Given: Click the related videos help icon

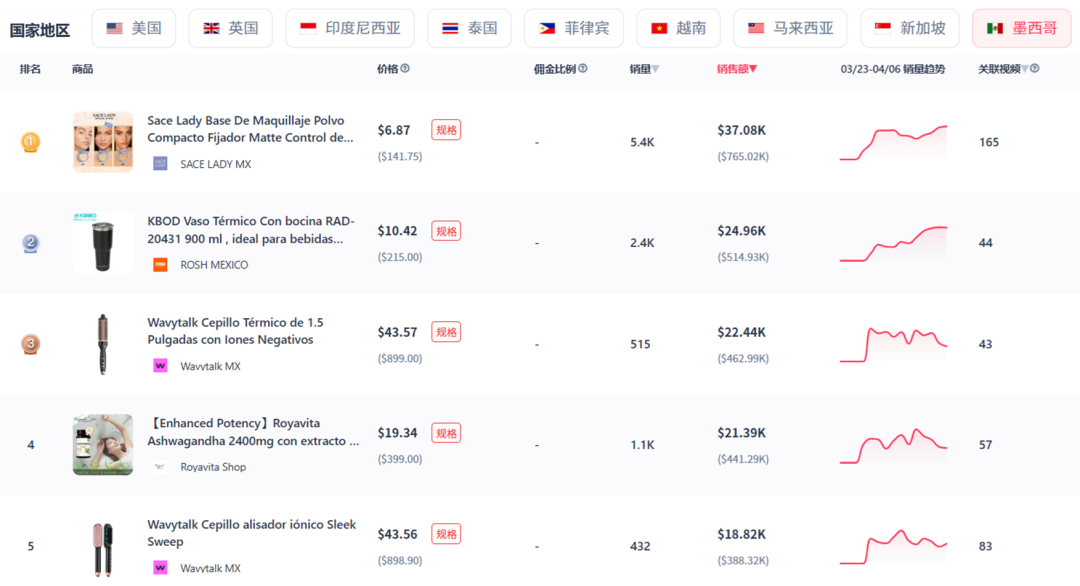Looking at the screenshot, I should [x=1035, y=68].
